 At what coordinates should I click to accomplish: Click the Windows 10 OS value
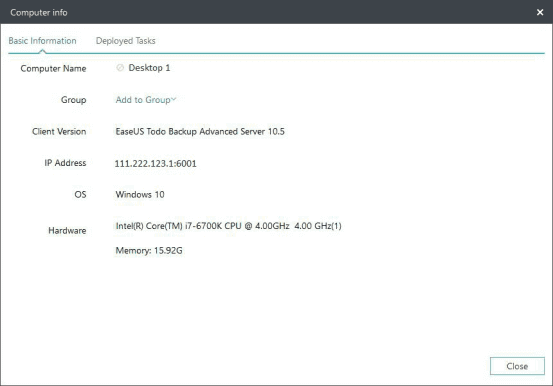[x=140, y=194]
